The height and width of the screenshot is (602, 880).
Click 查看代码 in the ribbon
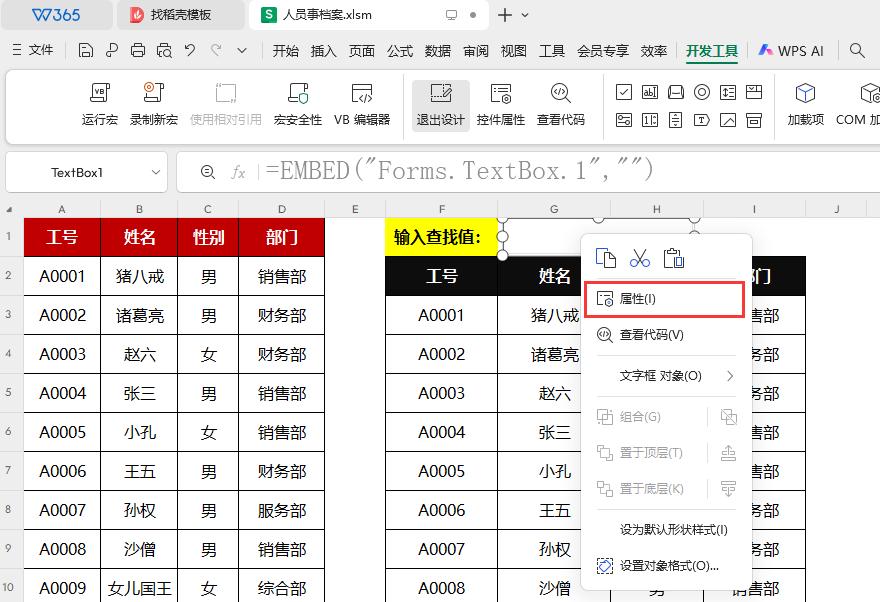pos(561,104)
